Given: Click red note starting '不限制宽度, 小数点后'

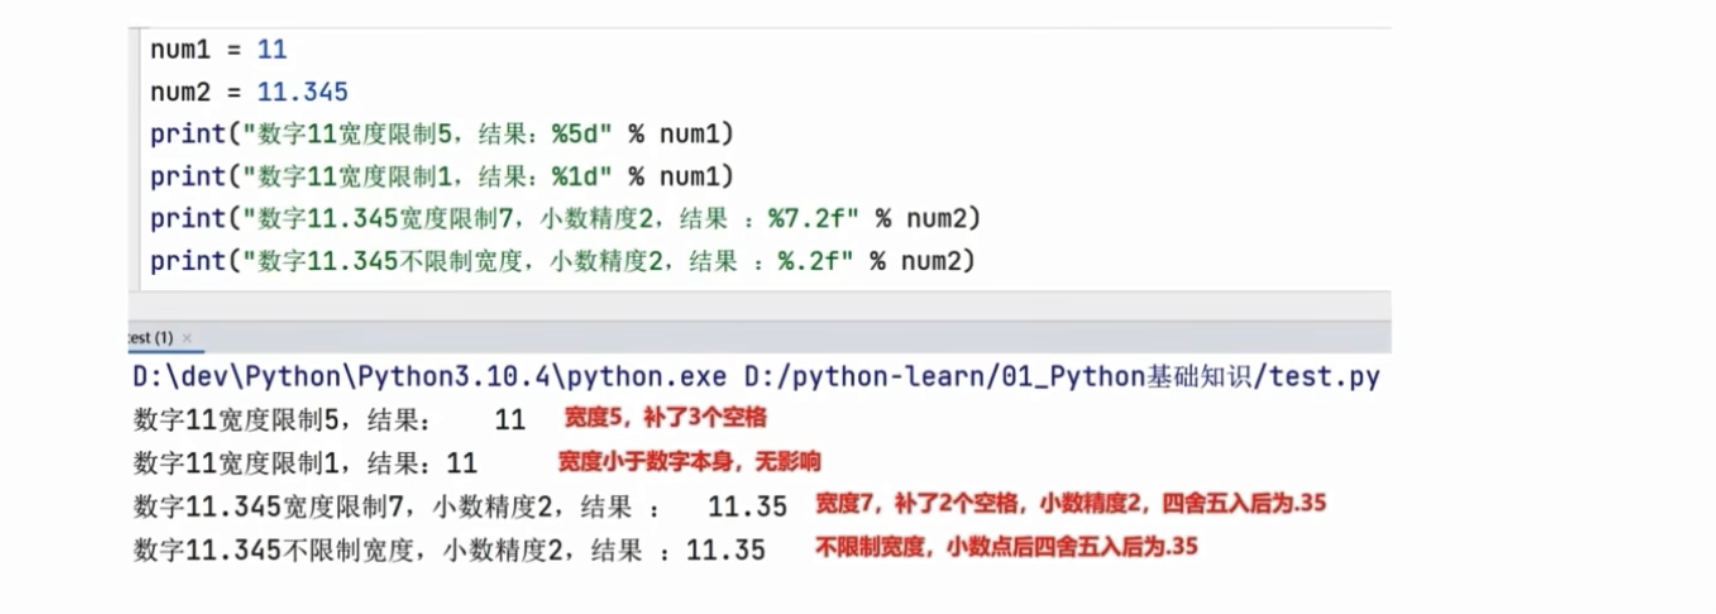Looking at the screenshot, I should click(x=1006, y=547).
